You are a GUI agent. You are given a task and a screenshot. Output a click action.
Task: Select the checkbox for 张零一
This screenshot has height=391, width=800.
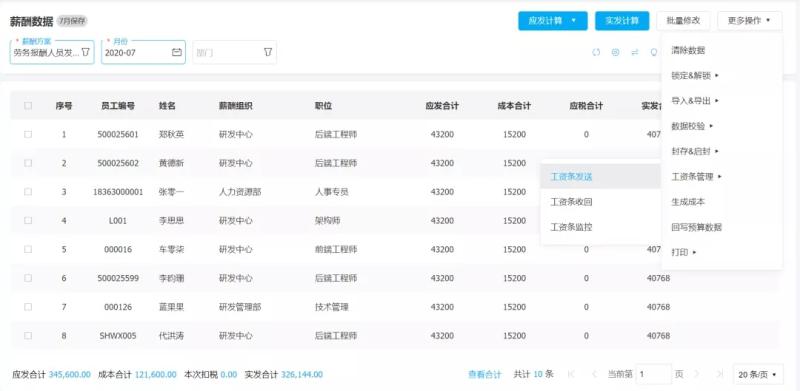(x=28, y=191)
